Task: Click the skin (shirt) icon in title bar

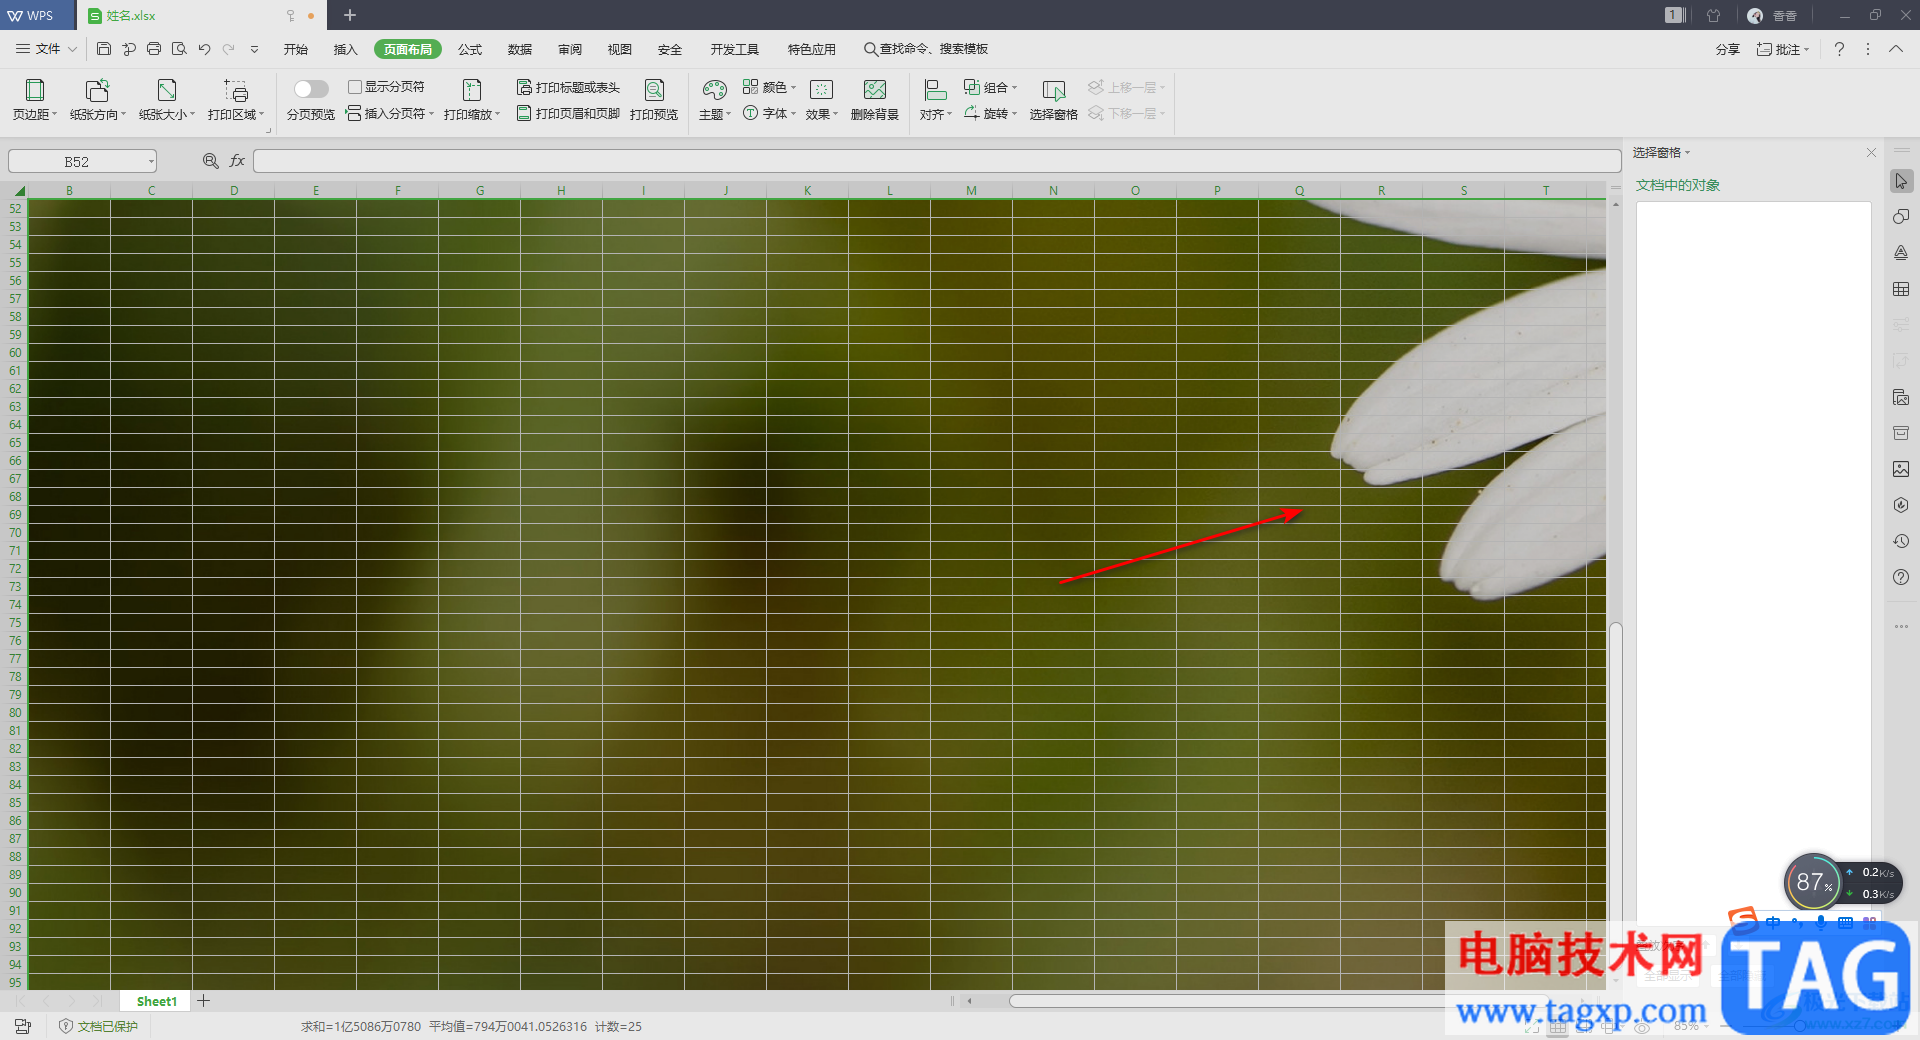Action: (x=1714, y=15)
